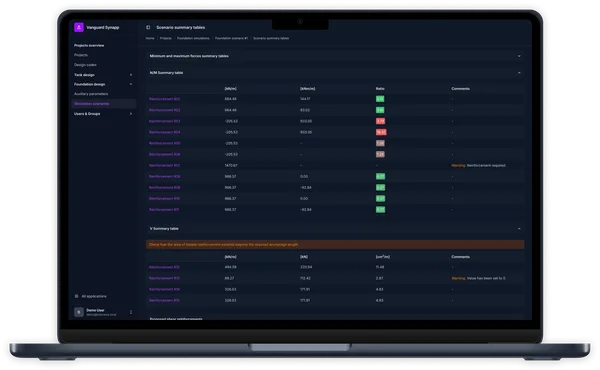Click green ratio badge in Reinforcement R02 row
Viewport: 600px width, 370px height.
[380, 110]
